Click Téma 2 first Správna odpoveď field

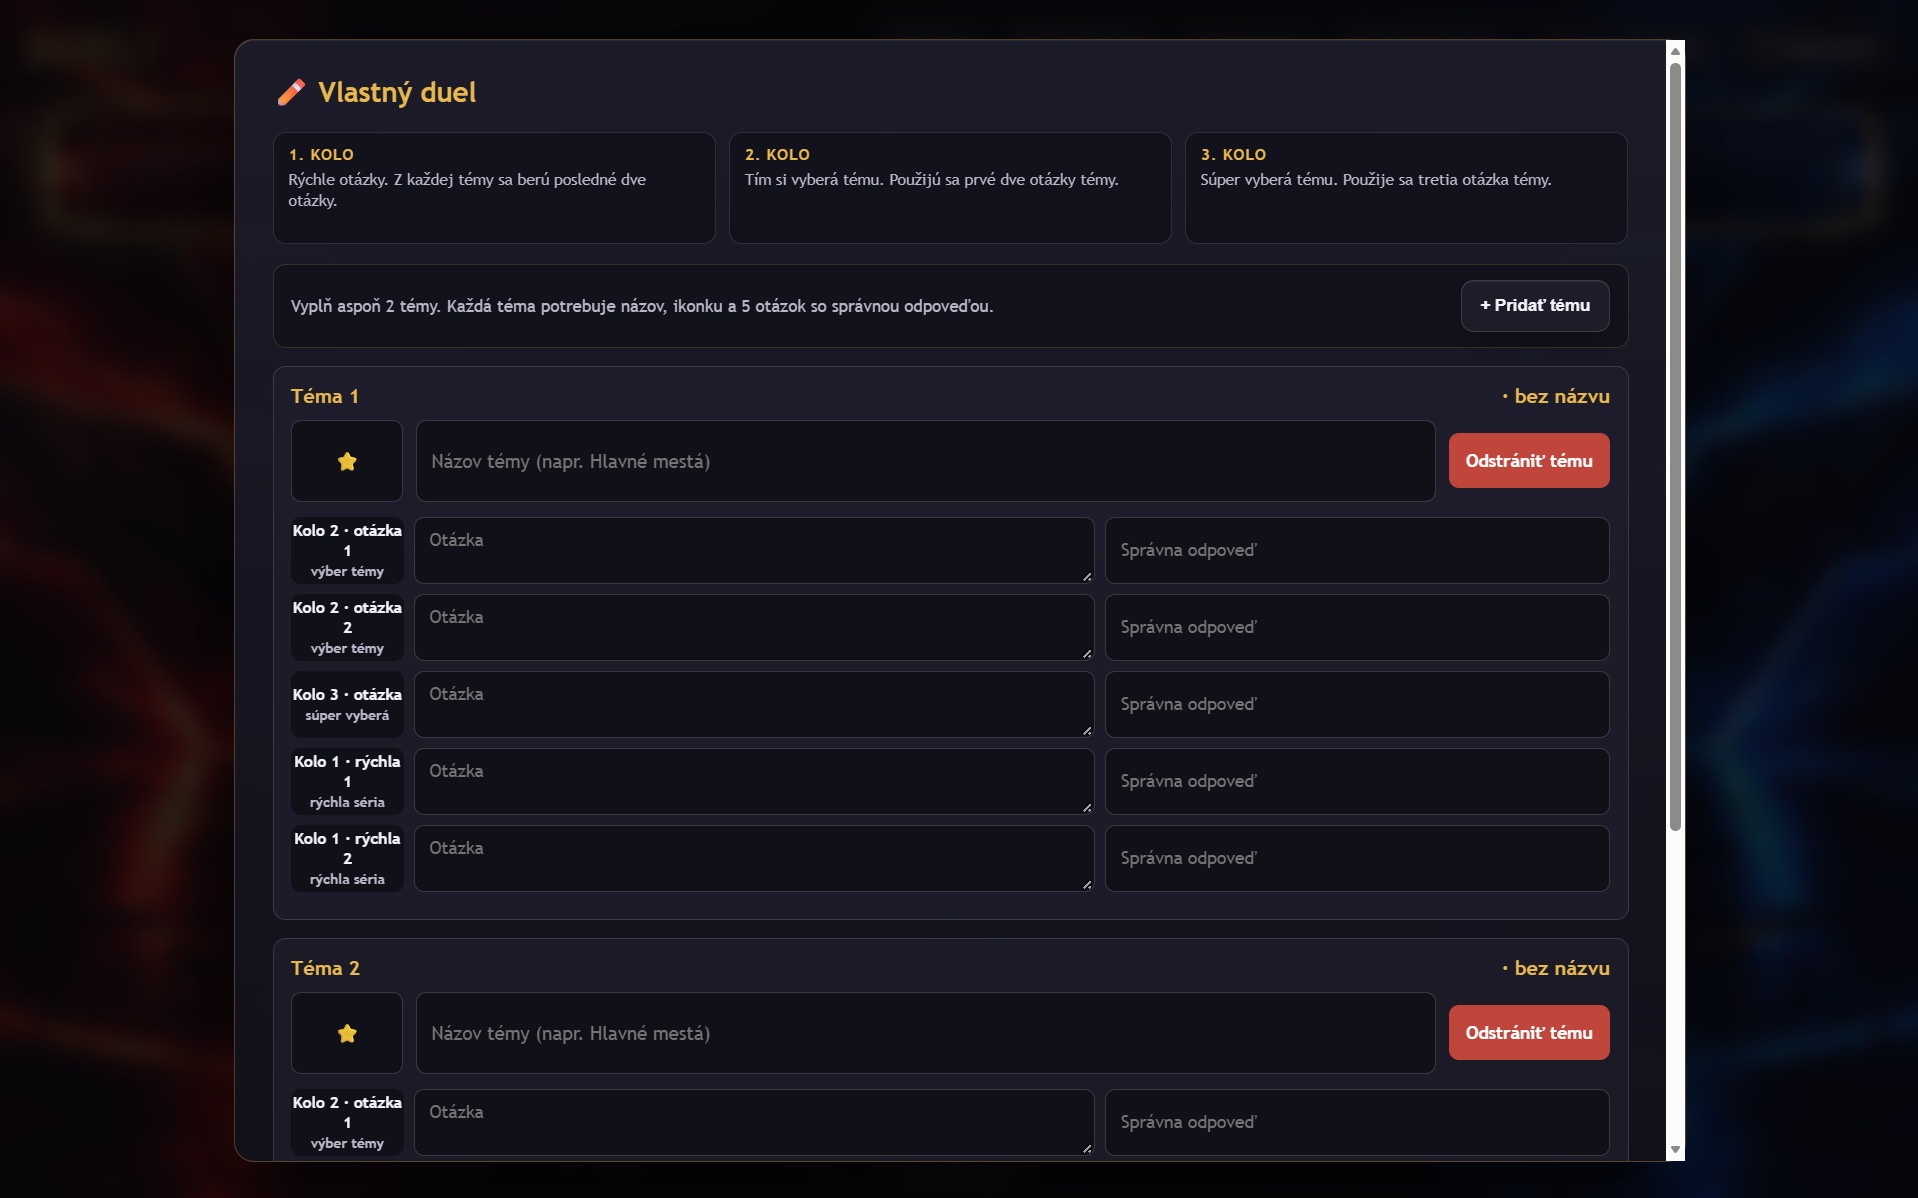[1357, 1122]
